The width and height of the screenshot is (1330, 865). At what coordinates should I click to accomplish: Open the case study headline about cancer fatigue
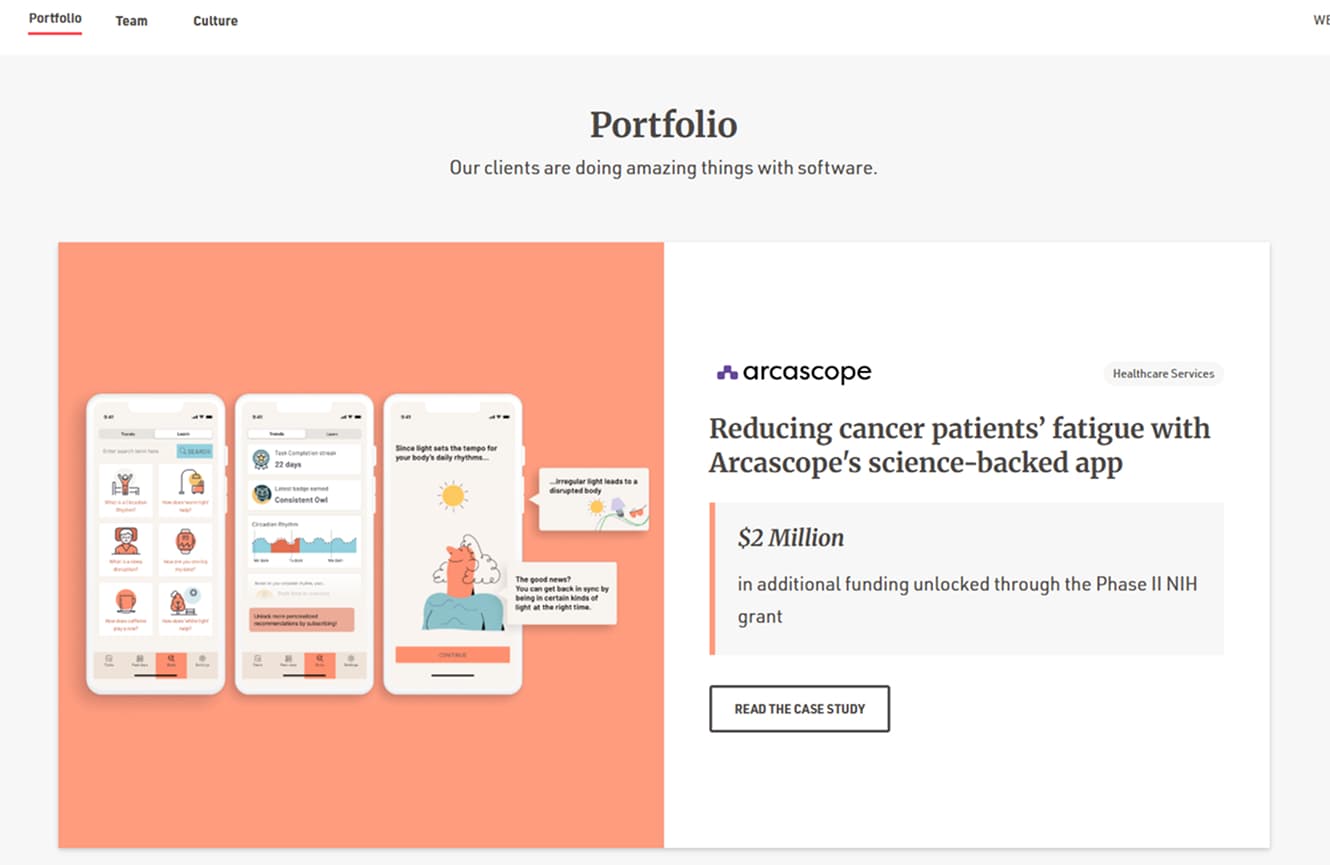(959, 446)
